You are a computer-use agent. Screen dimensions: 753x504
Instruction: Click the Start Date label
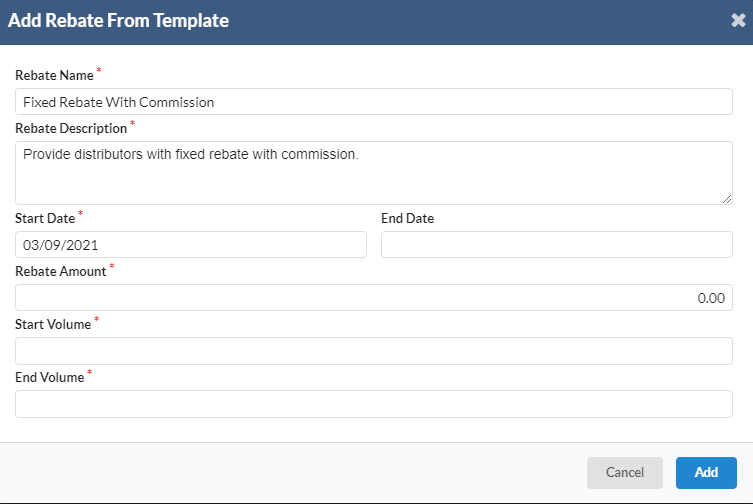(x=44, y=218)
